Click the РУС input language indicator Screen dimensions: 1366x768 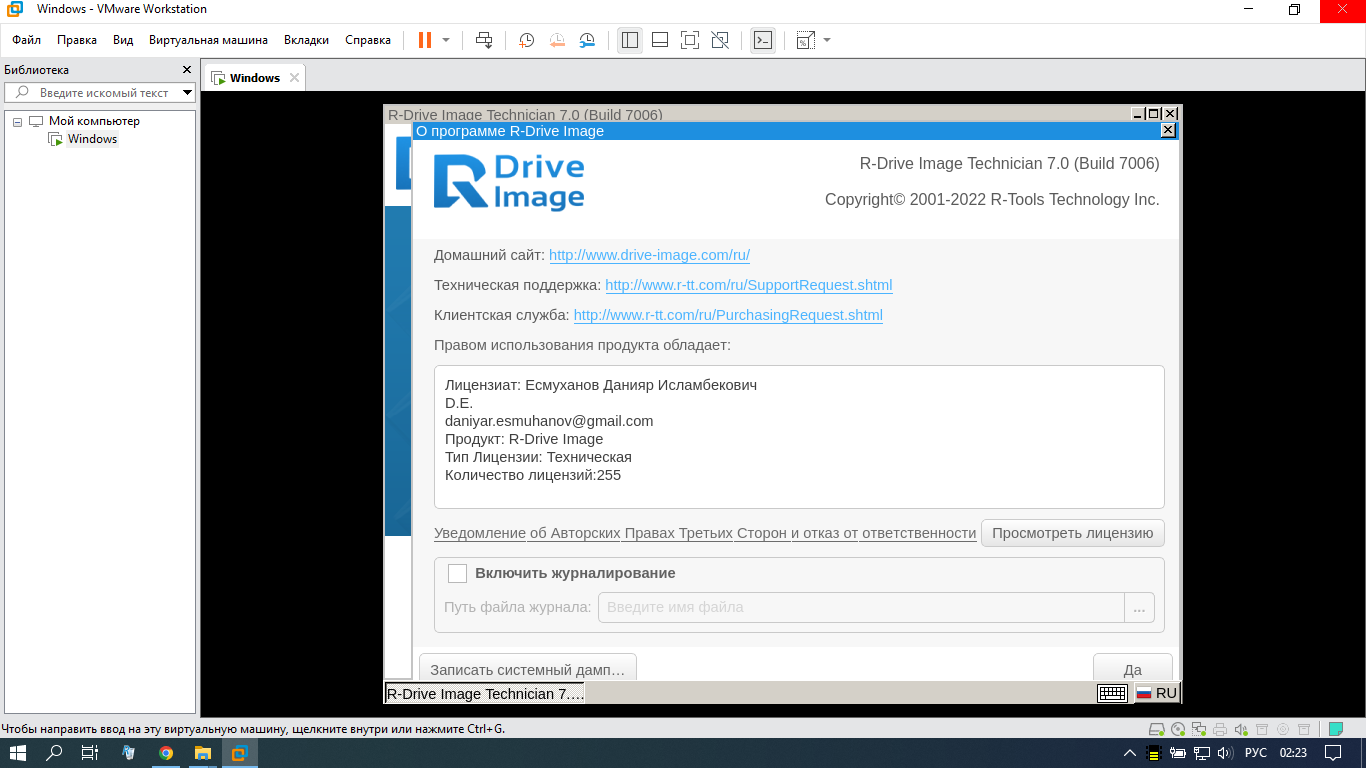coord(1255,753)
